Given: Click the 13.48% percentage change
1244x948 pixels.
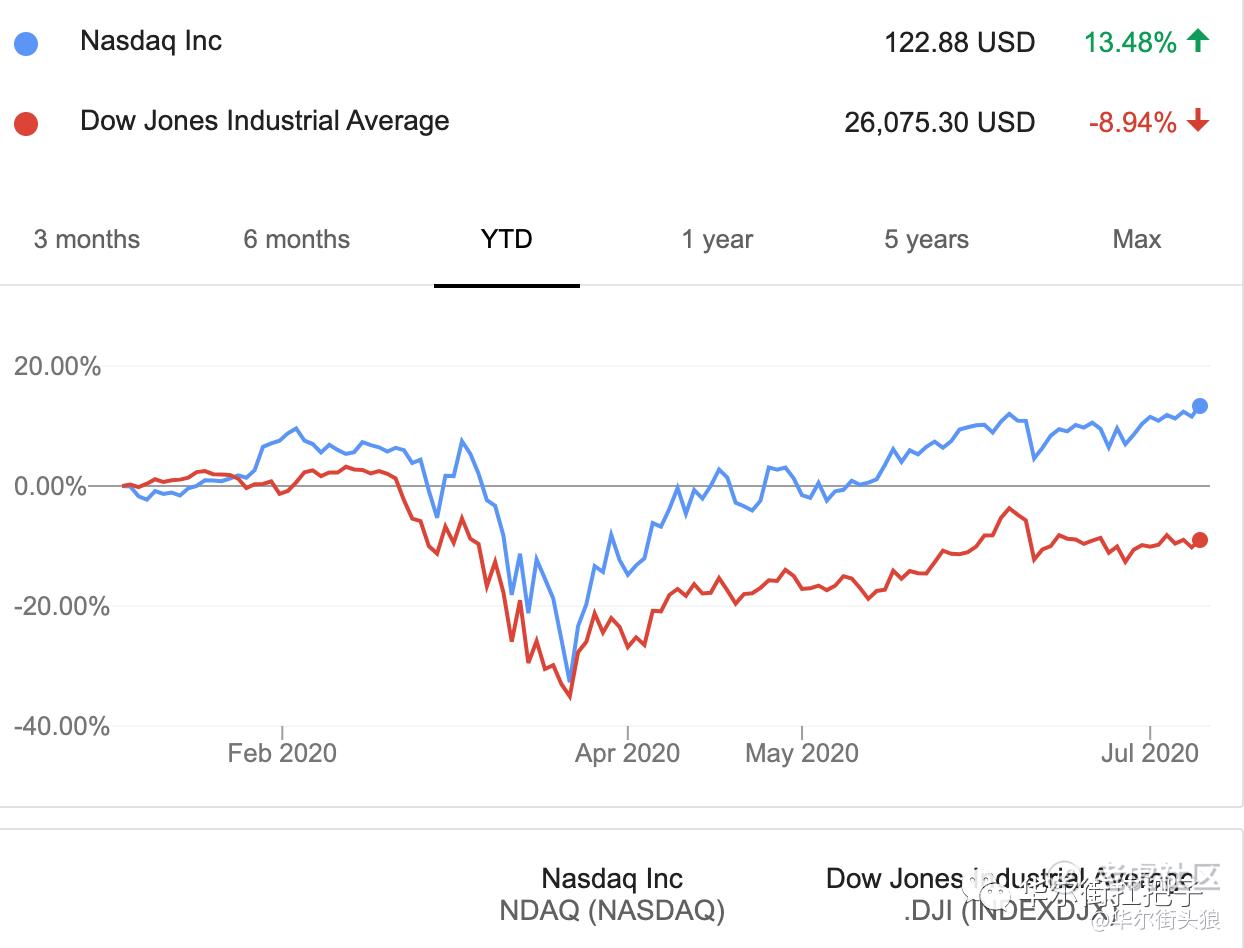Looking at the screenshot, I should click(x=1130, y=43).
